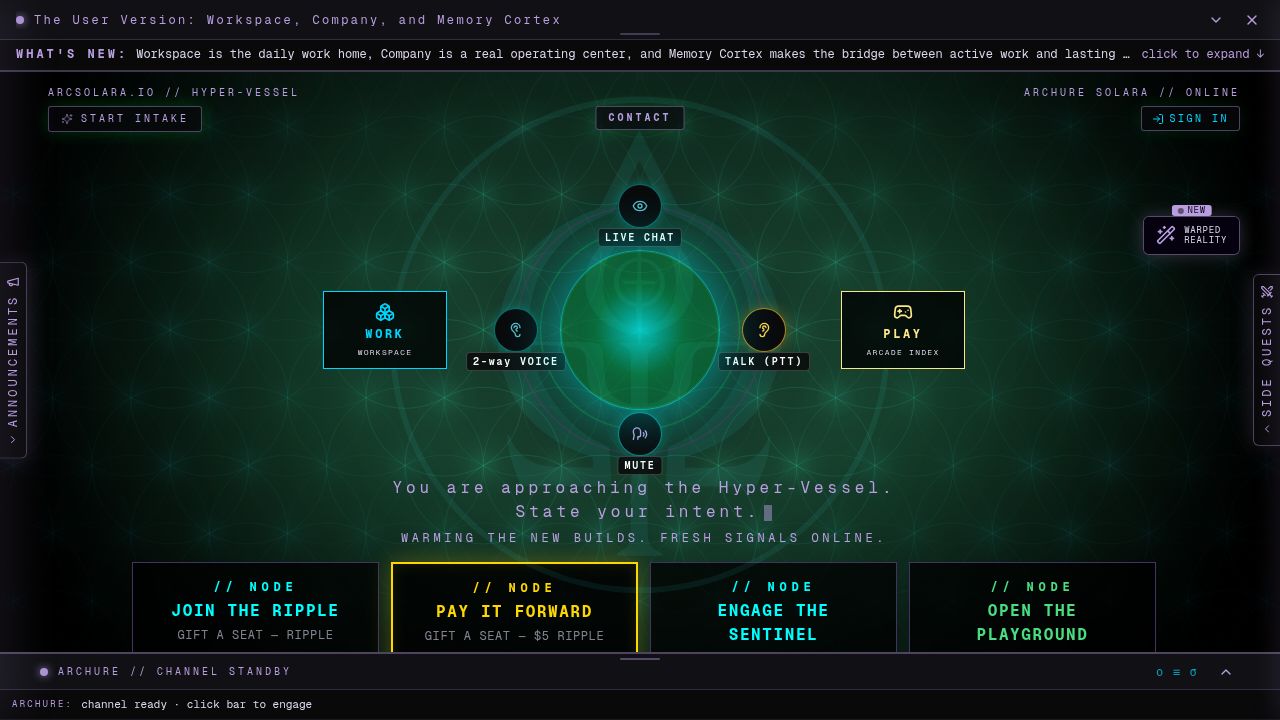Screen dimensions: 1280x720
Task: Open the Play arcade index tile
Action: (x=903, y=330)
